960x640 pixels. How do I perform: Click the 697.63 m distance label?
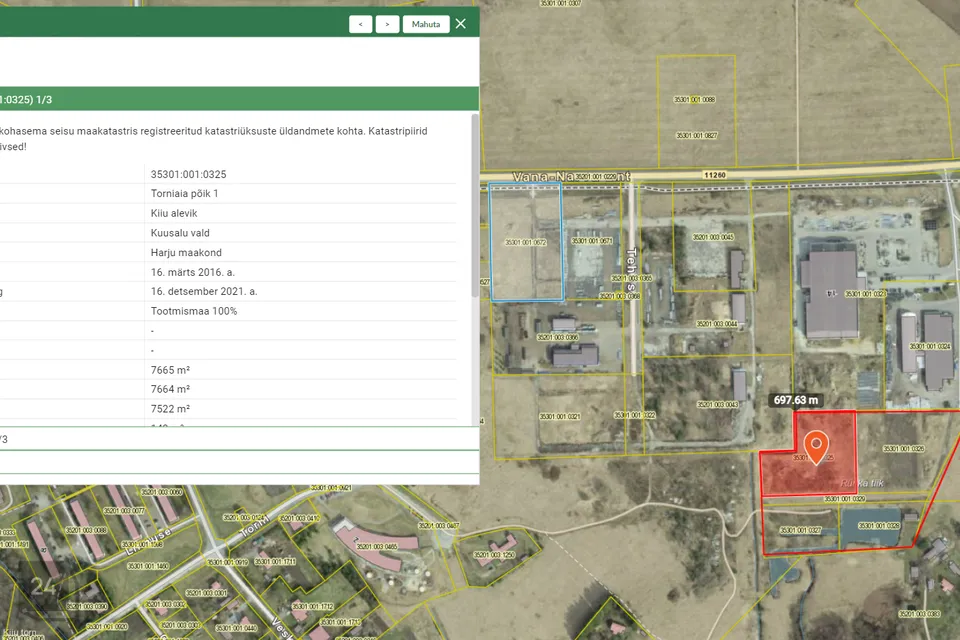click(x=796, y=400)
